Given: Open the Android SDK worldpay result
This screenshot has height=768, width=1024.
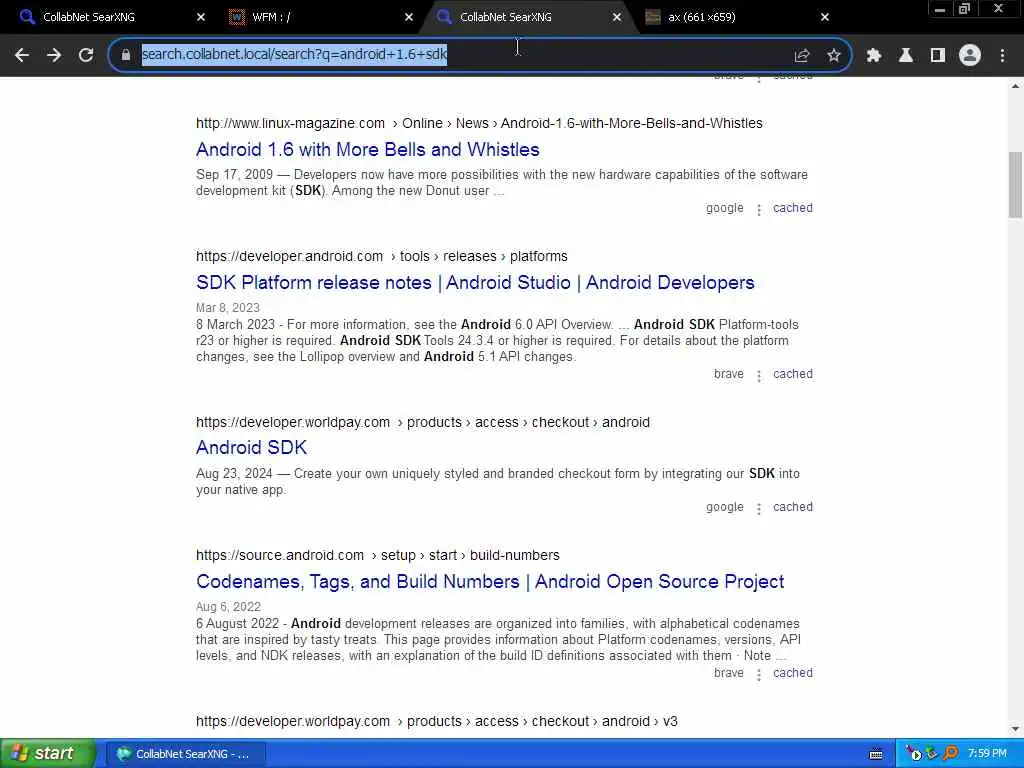Looking at the screenshot, I should 251,448.
